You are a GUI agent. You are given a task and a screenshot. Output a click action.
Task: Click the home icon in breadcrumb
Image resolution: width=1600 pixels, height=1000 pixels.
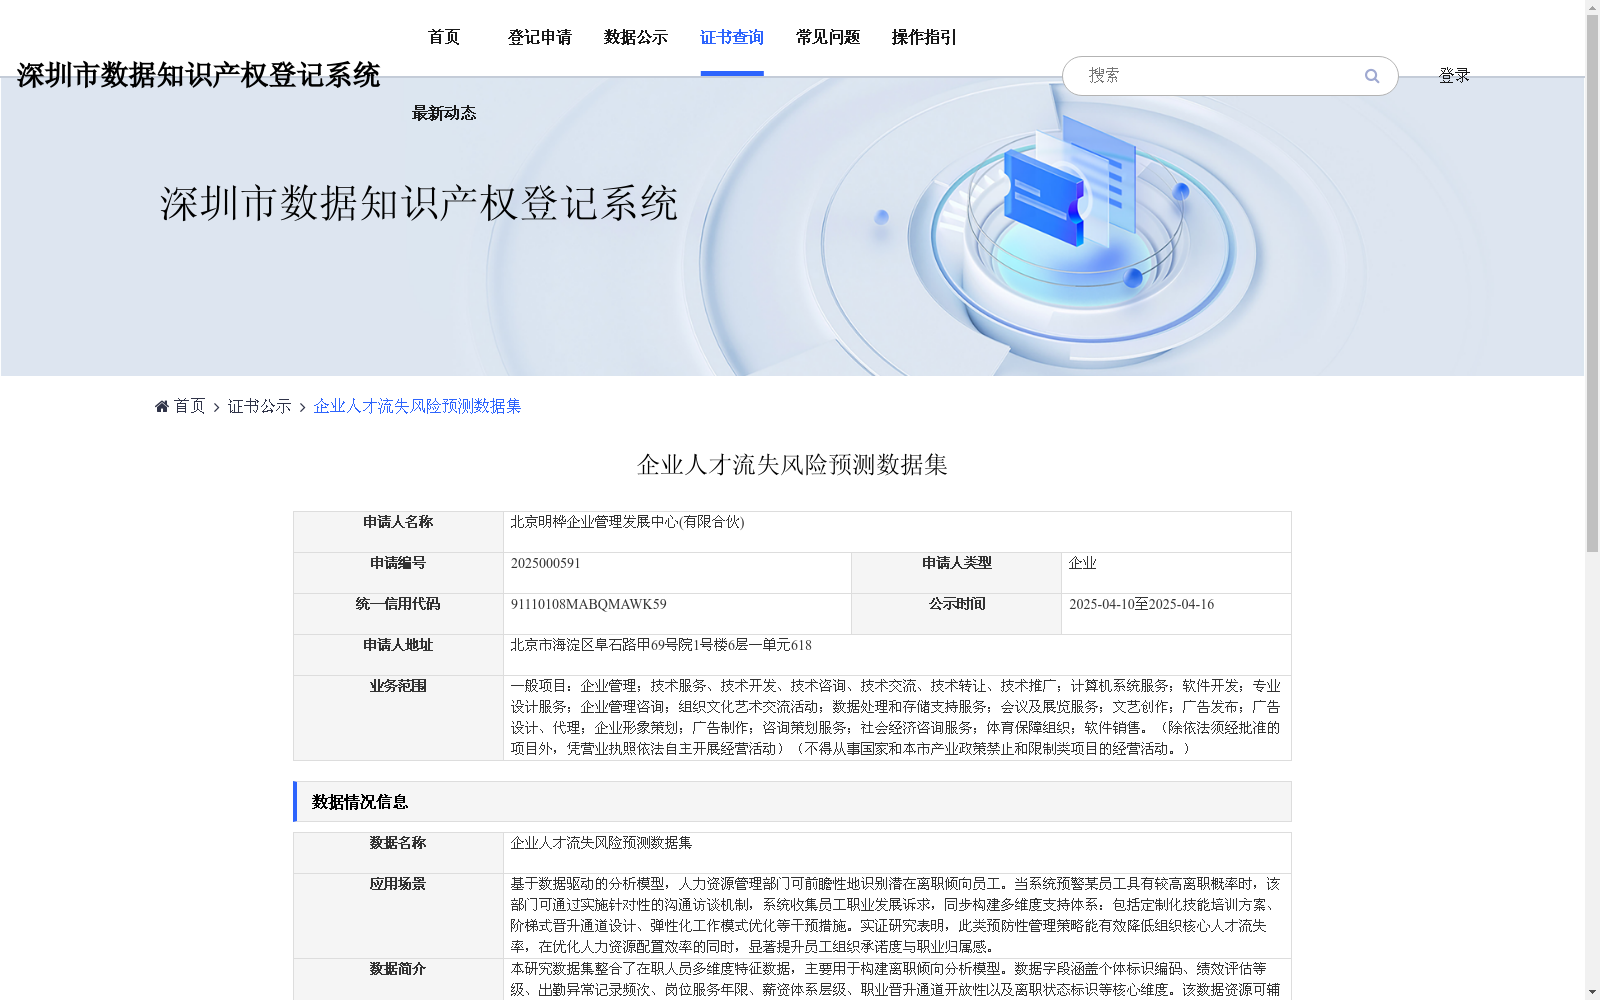(162, 406)
